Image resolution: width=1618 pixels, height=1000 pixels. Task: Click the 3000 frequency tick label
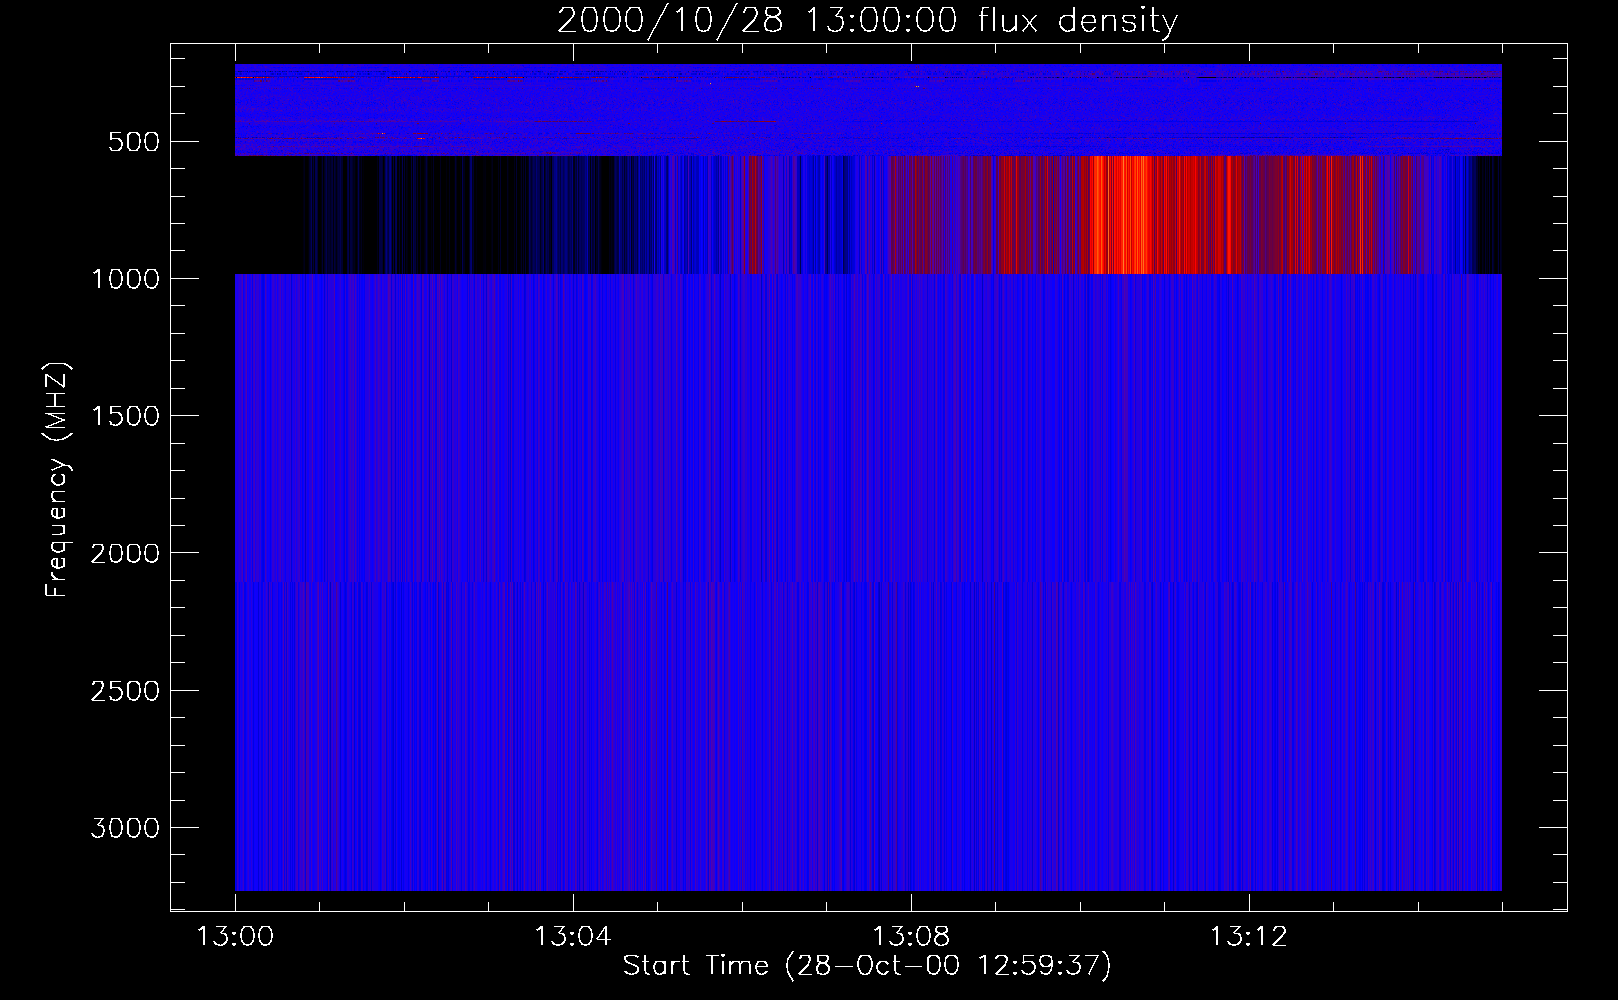pos(125,828)
